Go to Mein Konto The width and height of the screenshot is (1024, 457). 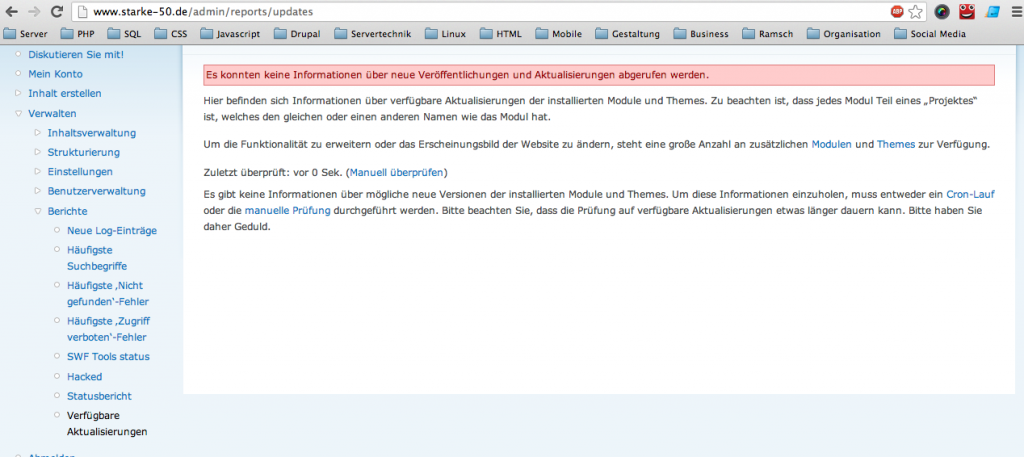click(x=55, y=74)
